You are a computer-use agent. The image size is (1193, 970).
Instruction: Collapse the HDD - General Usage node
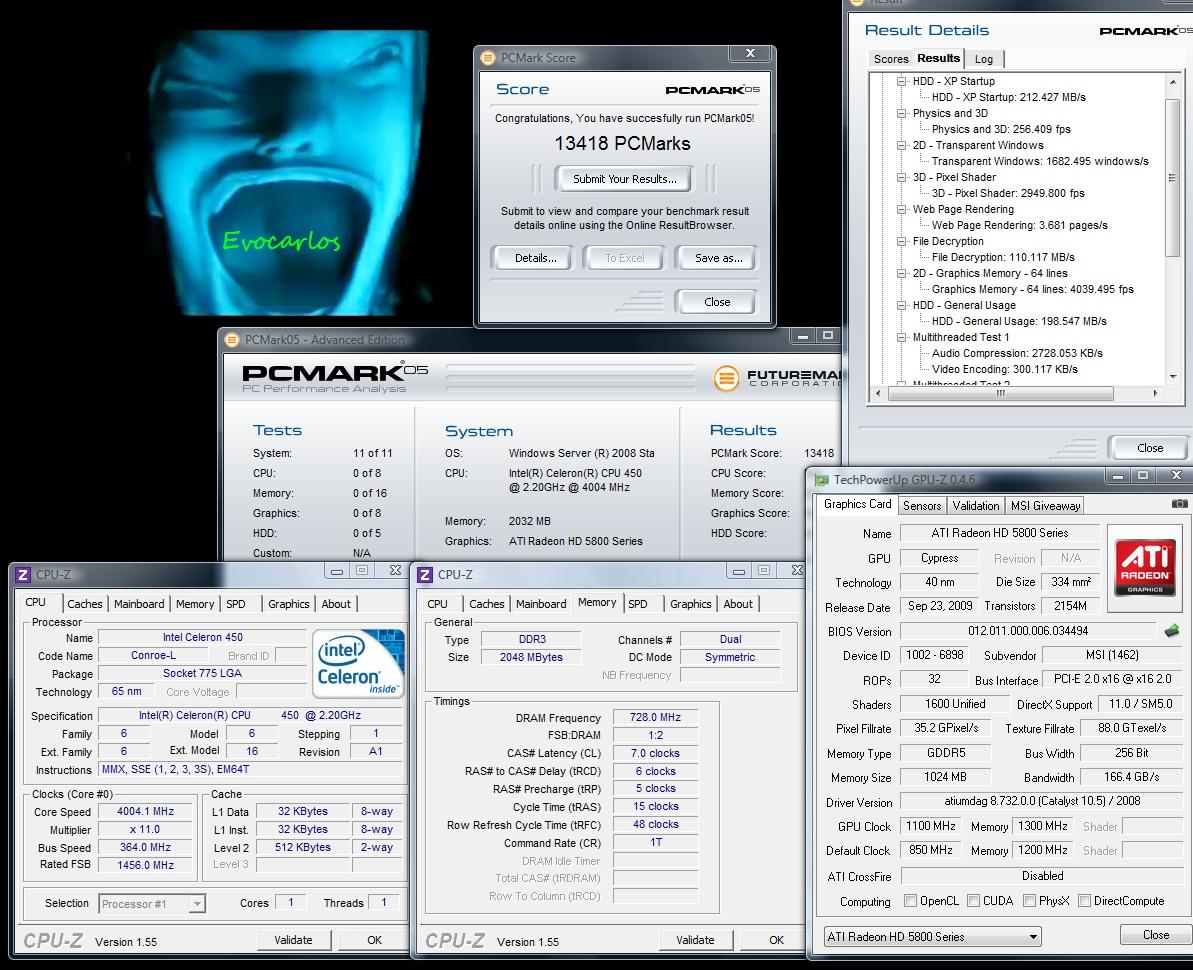(902, 304)
